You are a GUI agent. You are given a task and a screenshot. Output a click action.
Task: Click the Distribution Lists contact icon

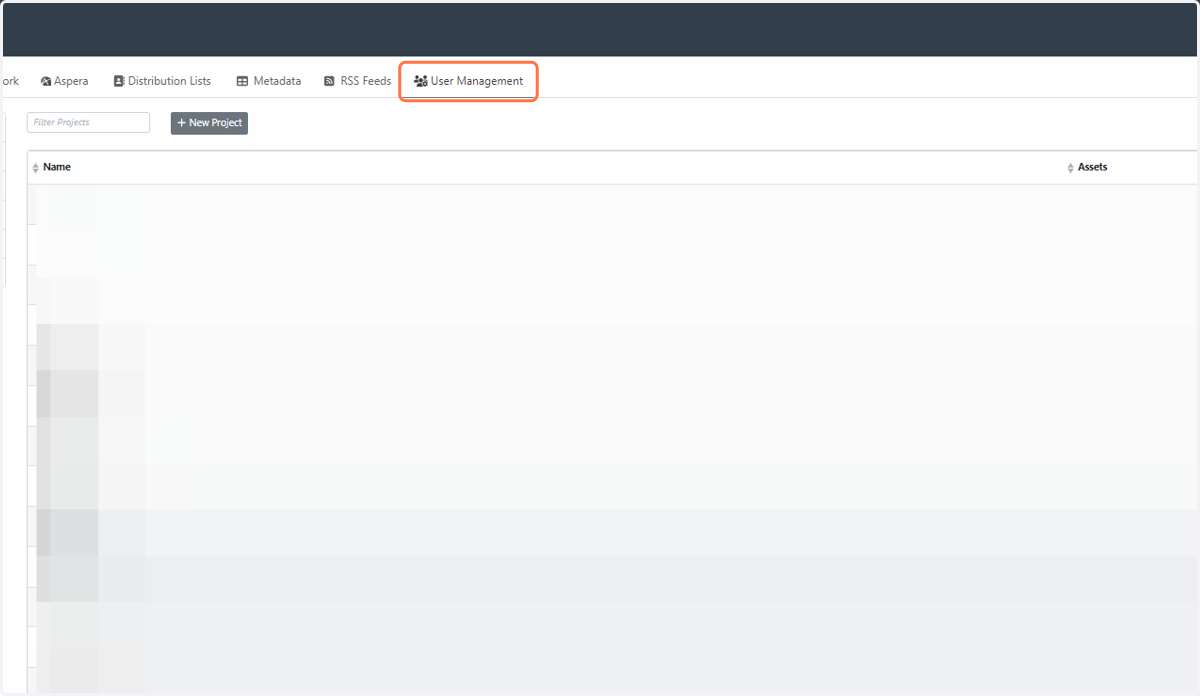(119, 82)
